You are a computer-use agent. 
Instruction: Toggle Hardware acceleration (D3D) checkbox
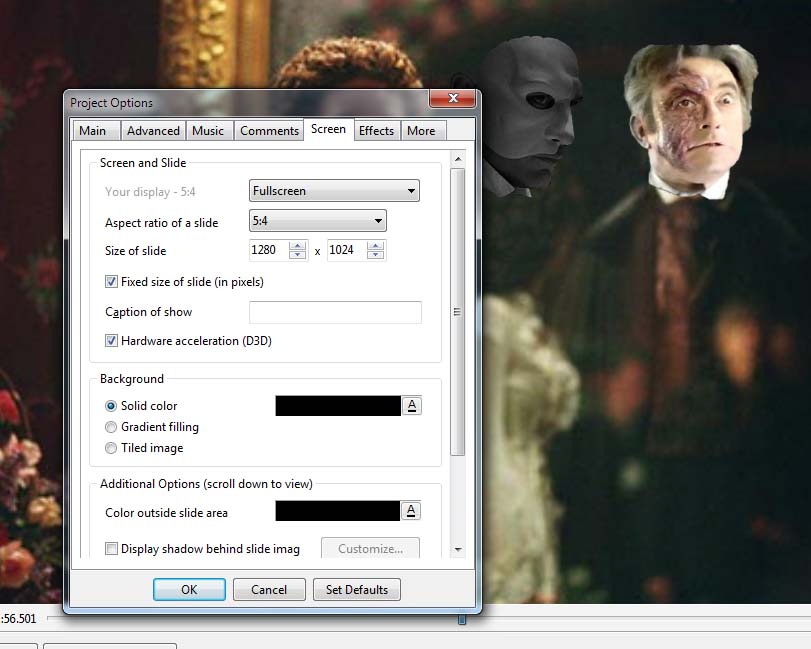tap(111, 341)
